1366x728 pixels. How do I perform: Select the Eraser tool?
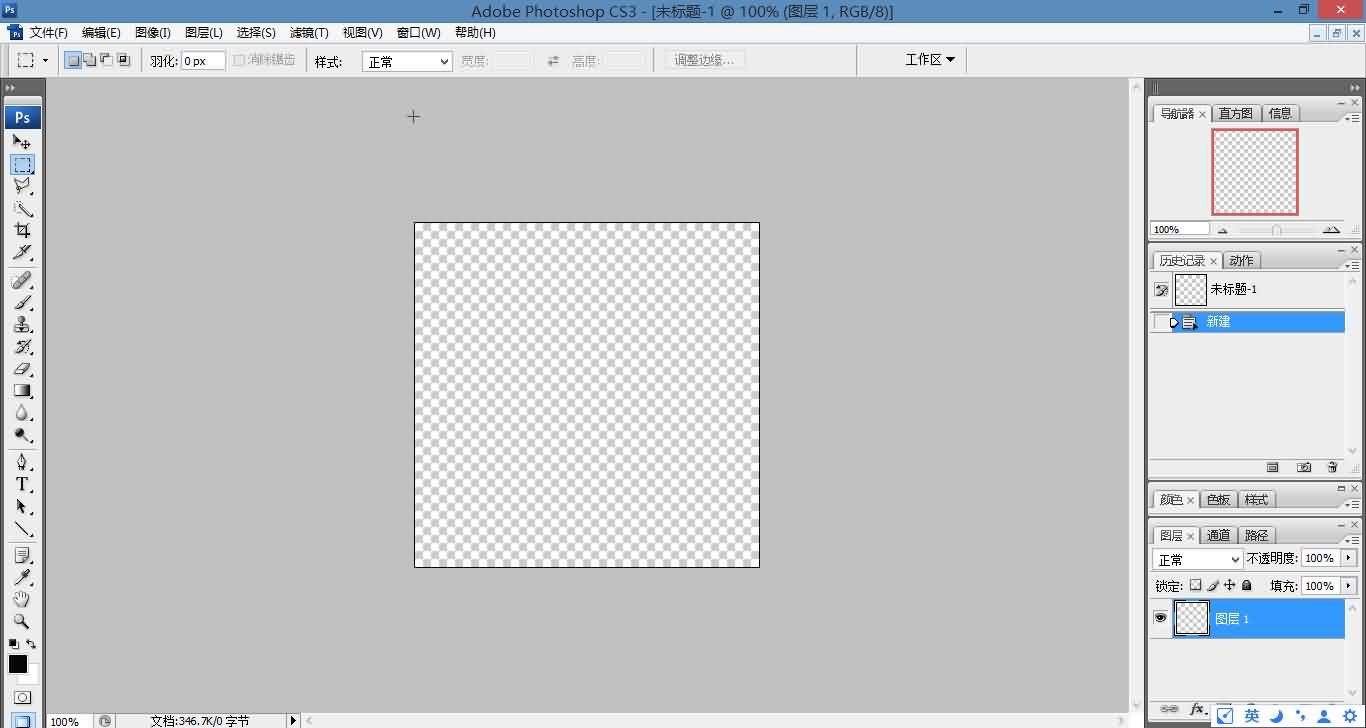point(22,368)
